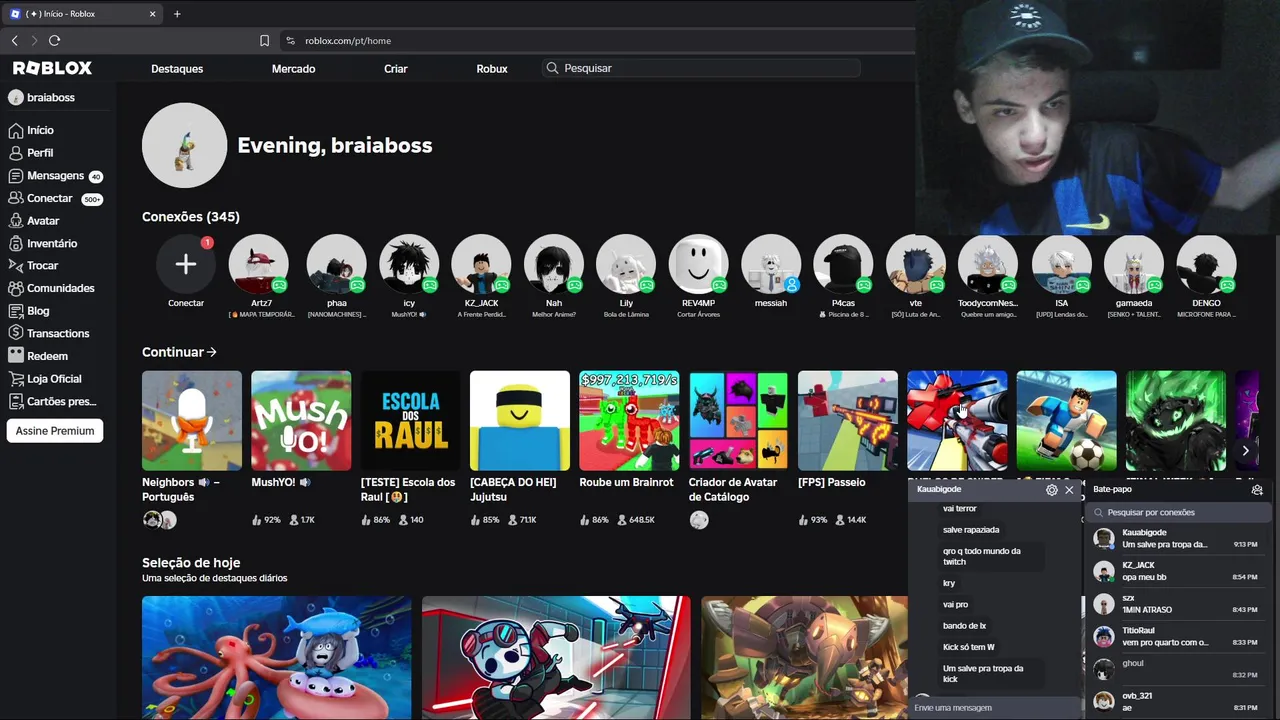Open Neighbors game thumbnail
1280x720 pixels.
tap(192, 421)
